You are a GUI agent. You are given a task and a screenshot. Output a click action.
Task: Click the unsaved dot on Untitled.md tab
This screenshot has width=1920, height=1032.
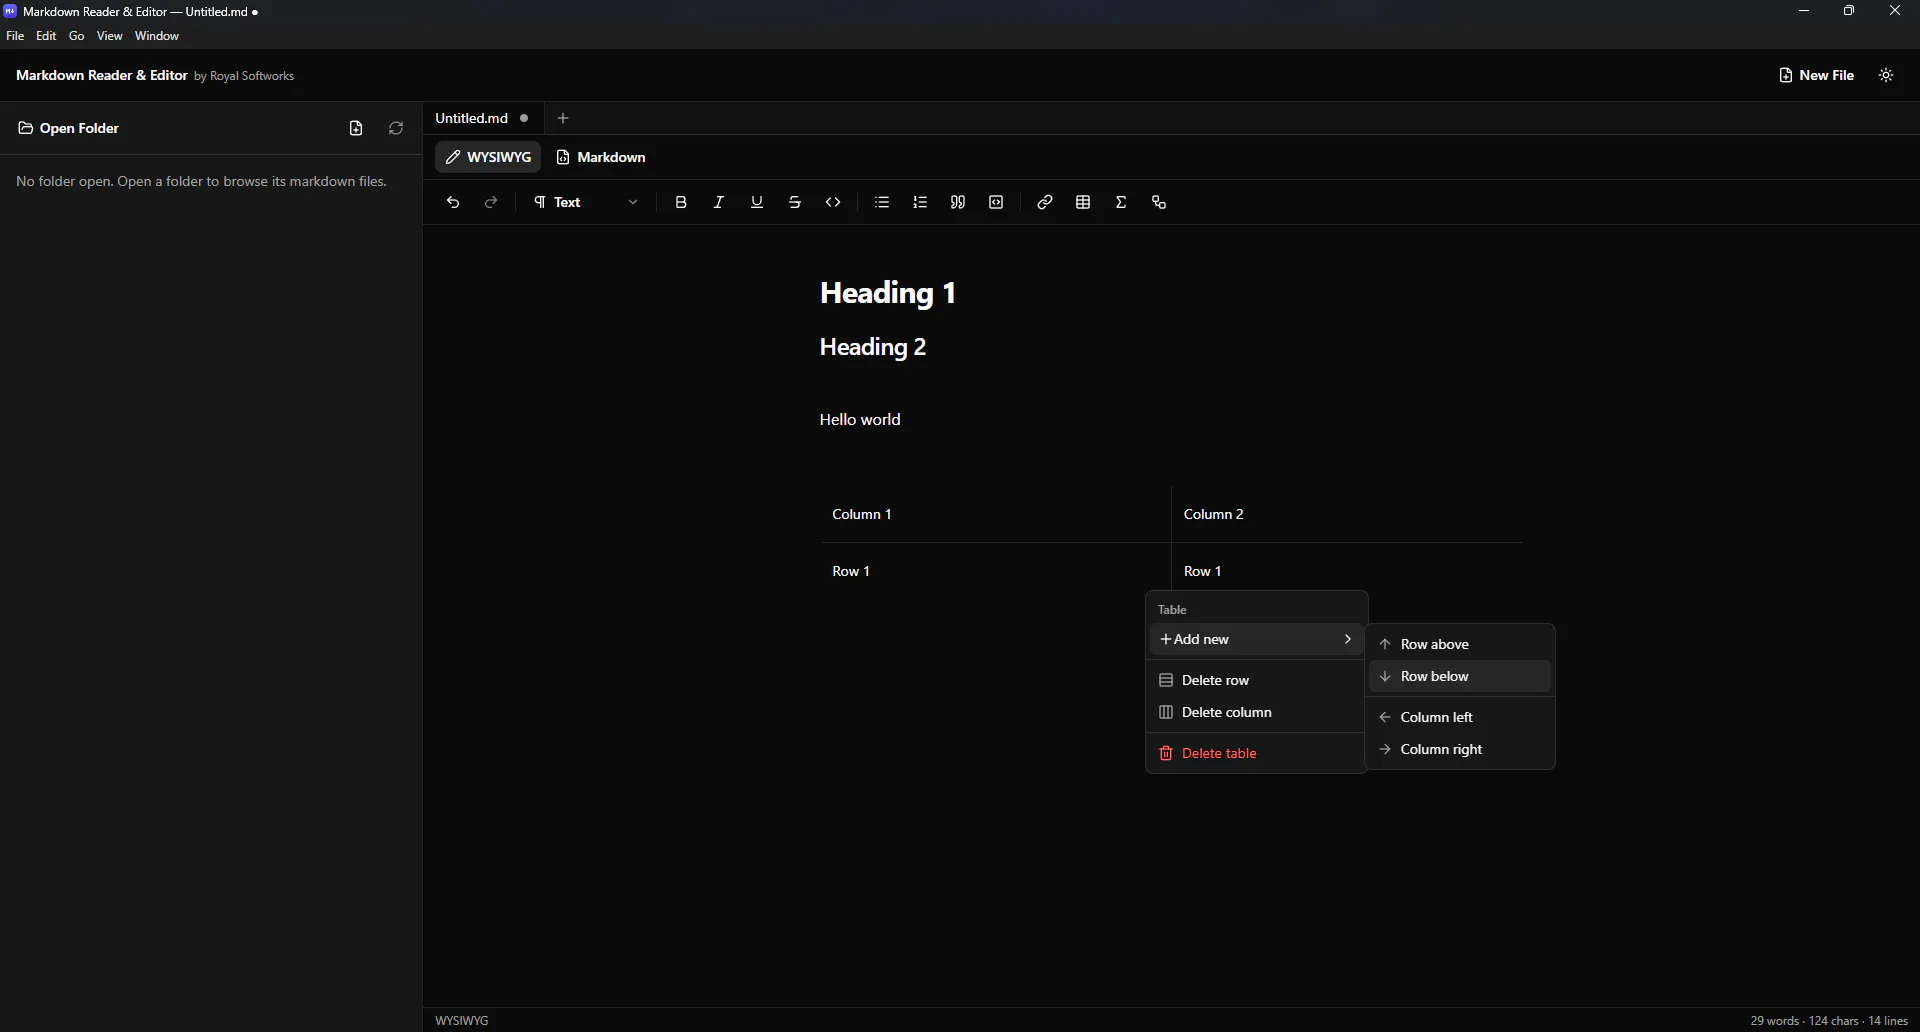(524, 118)
